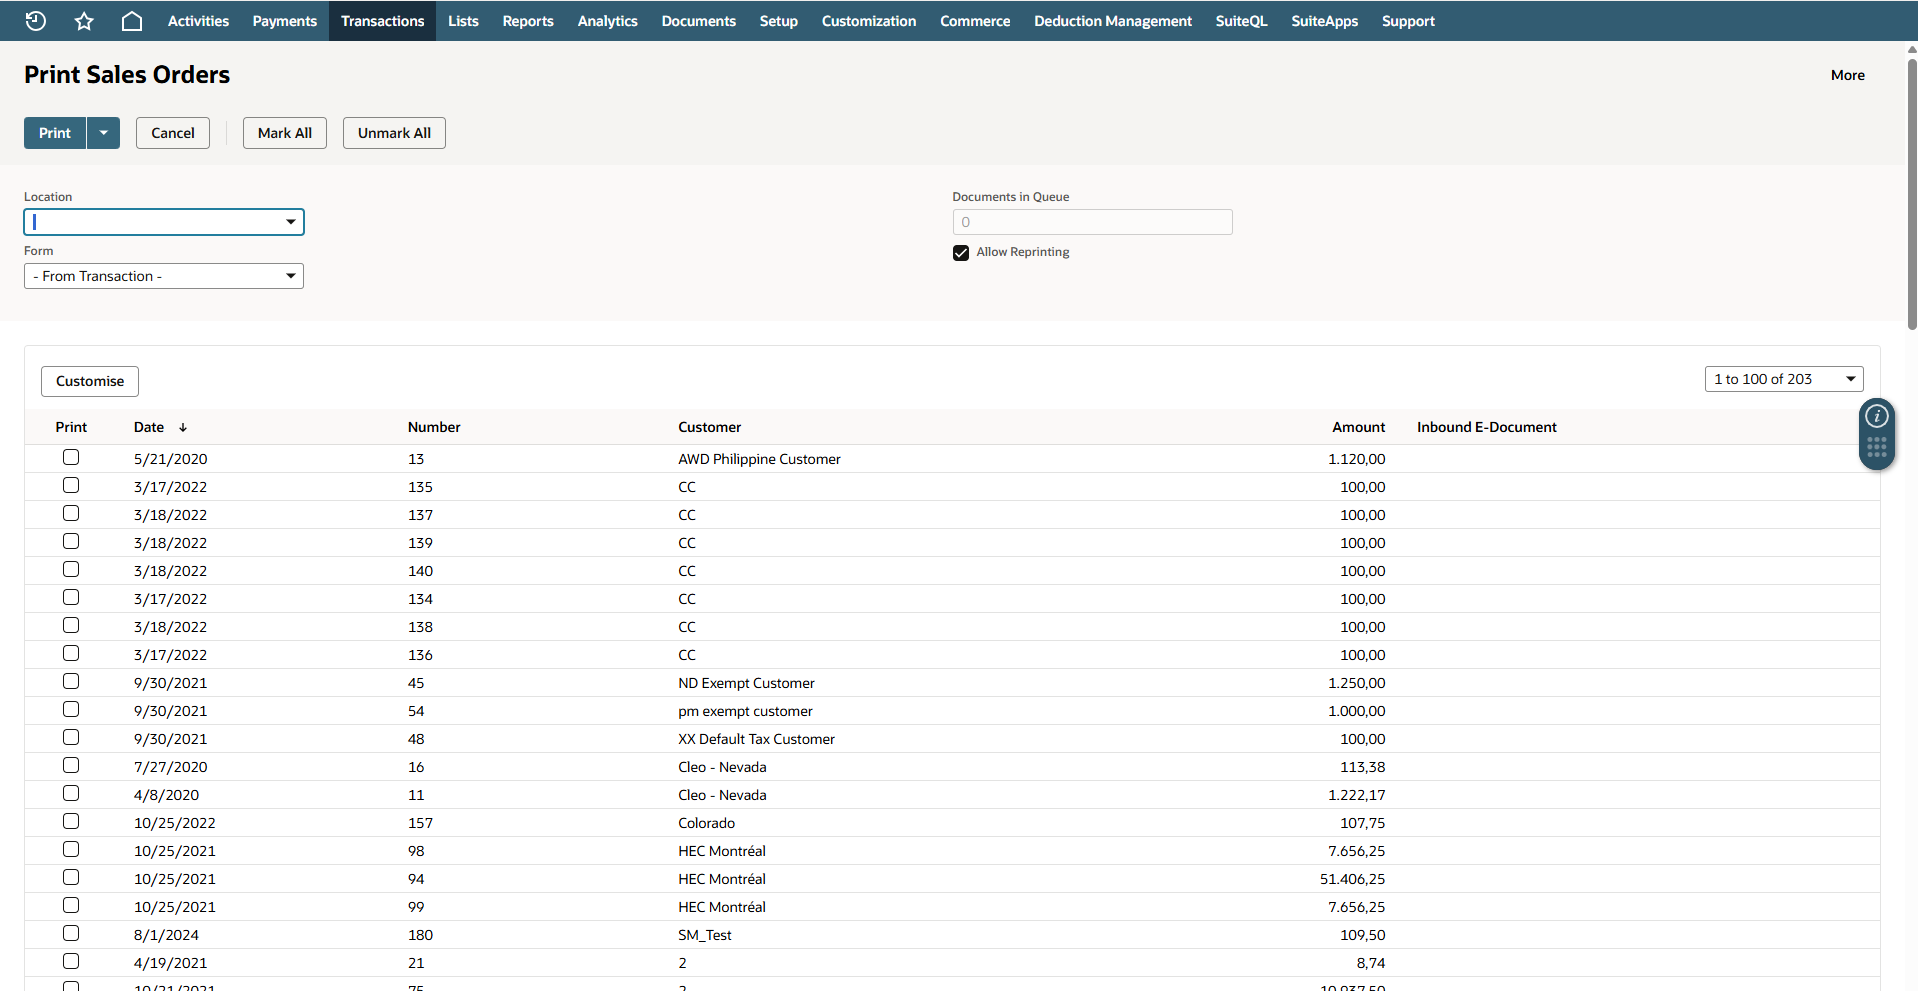Open the Deduction Management menu

point(1113,21)
